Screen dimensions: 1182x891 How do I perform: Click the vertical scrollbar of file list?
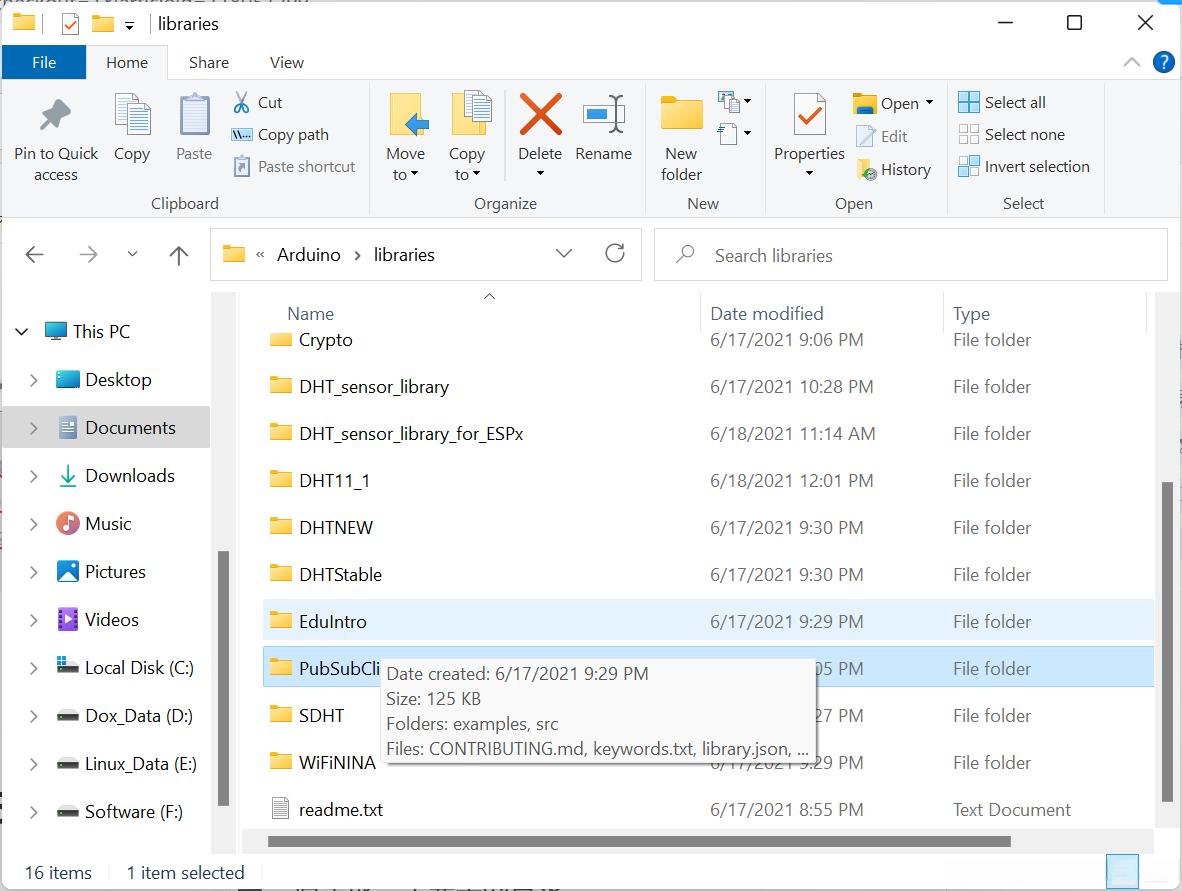point(1167,641)
